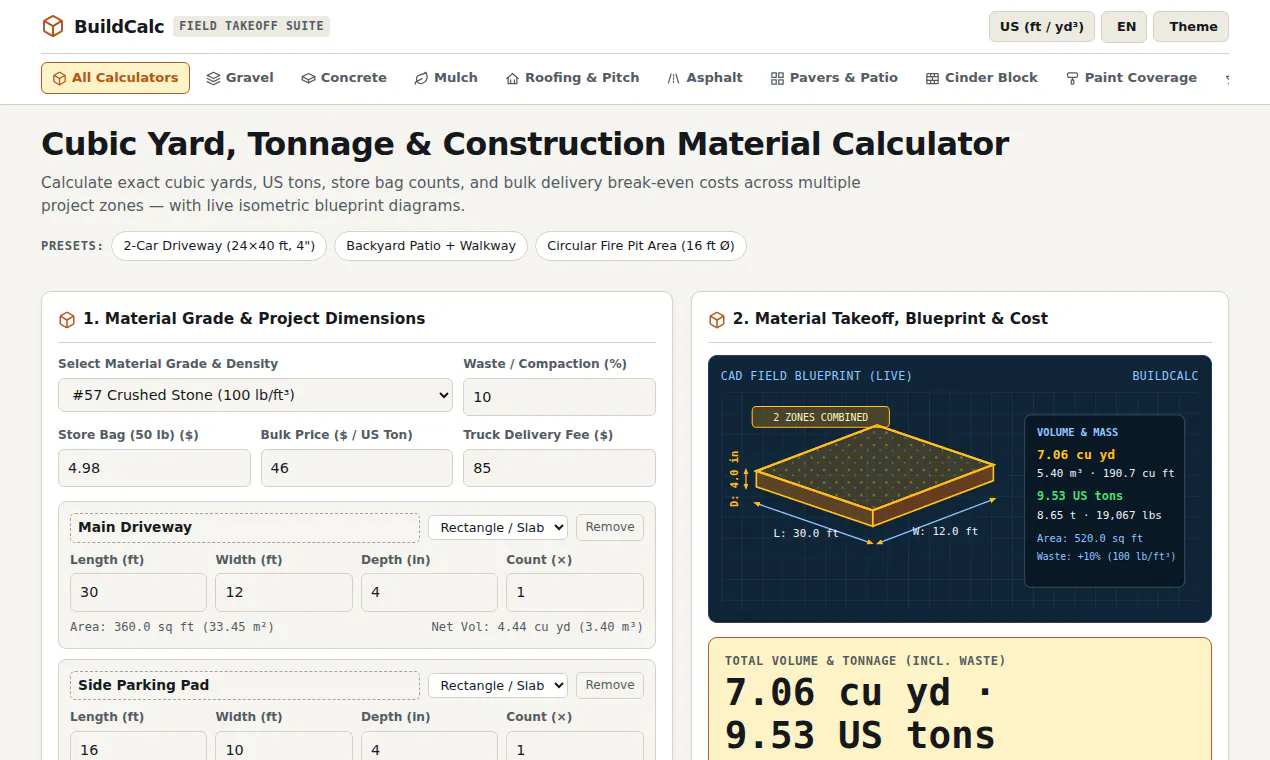Click the Roofing & Pitch house icon

[x=512, y=78]
